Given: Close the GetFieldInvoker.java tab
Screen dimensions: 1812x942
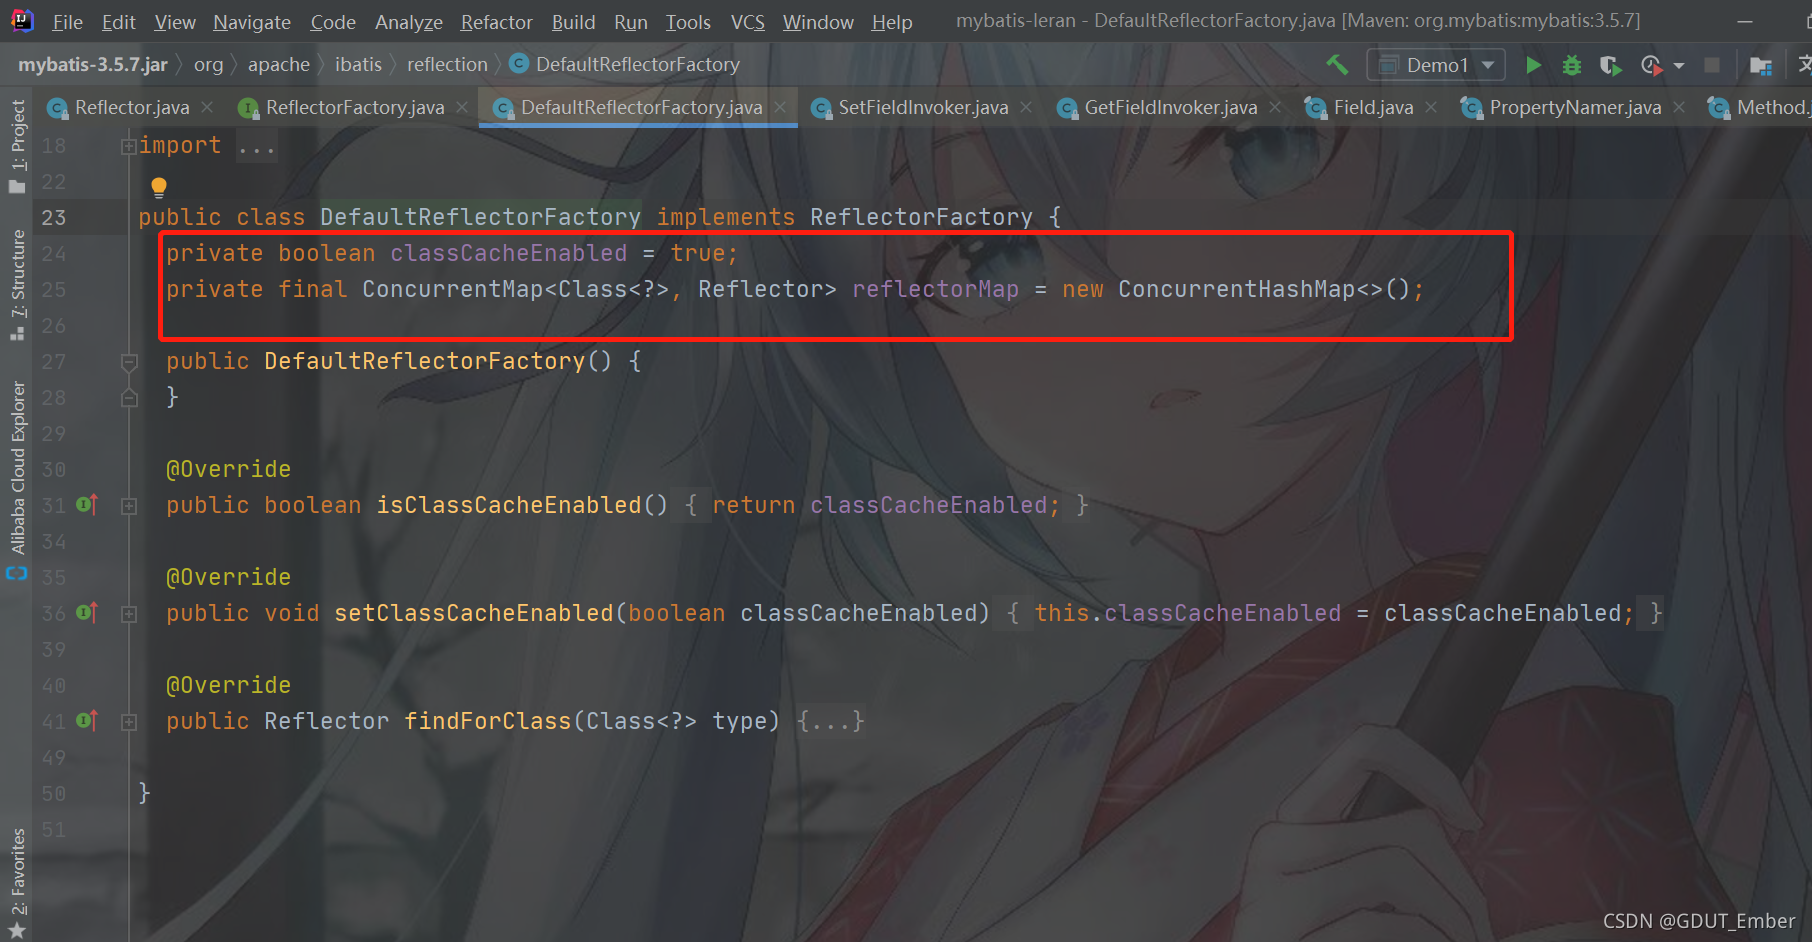Looking at the screenshot, I should tap(1275, 107).
